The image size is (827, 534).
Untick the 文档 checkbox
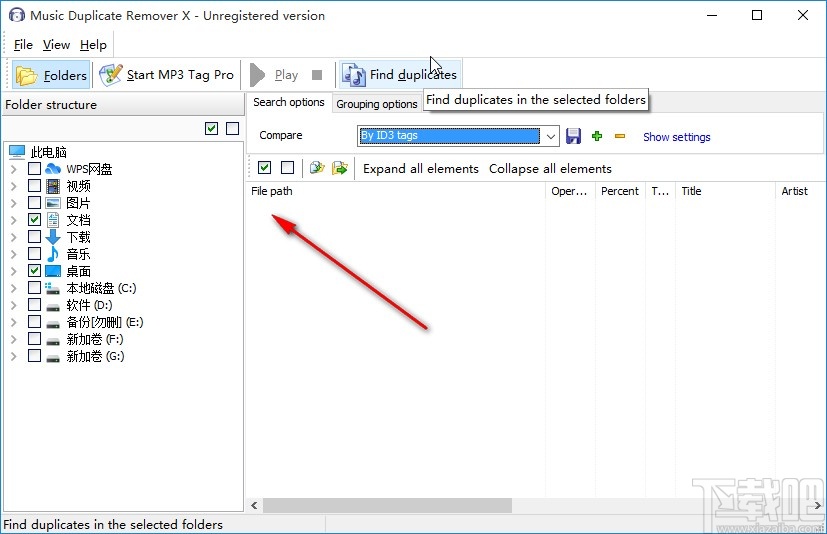34,220
